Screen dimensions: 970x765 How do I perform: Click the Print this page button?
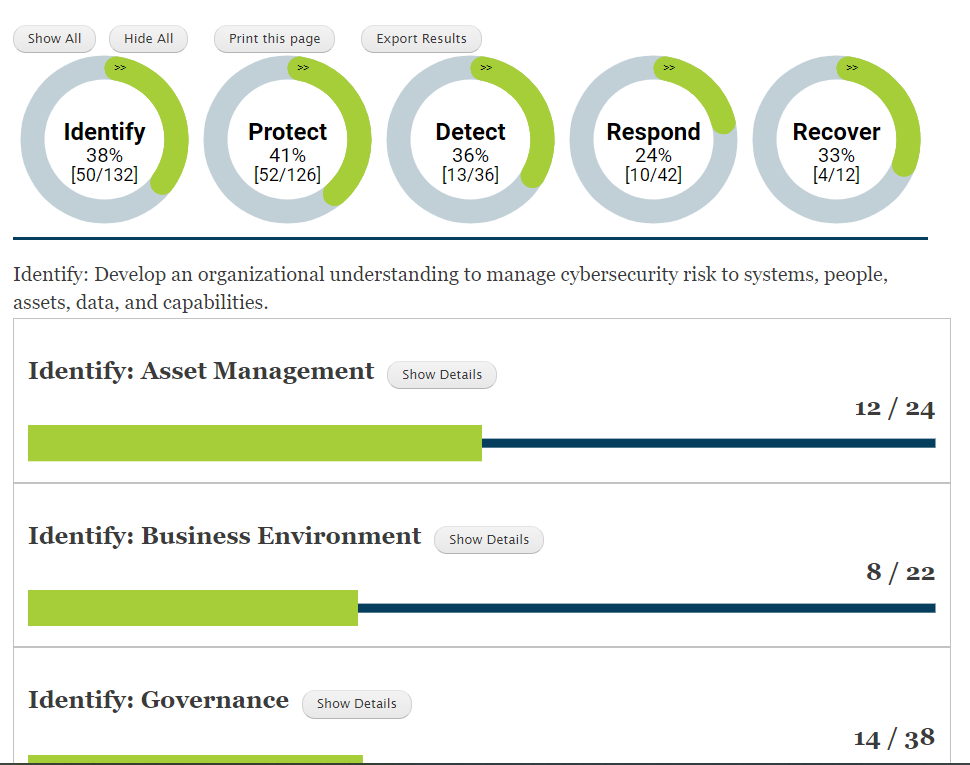(274, 39)
